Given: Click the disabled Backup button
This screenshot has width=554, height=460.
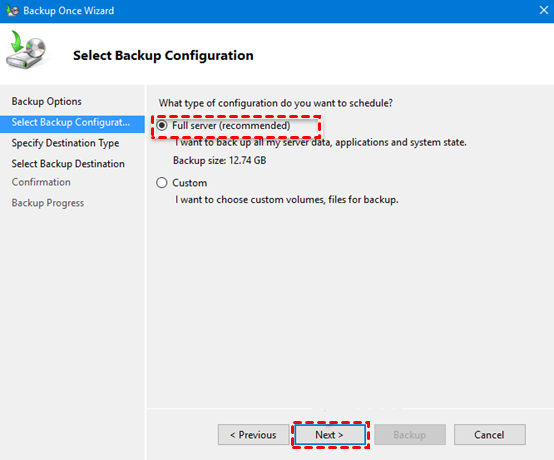Looking at the screenshot, I should click(x=410, y=435).
